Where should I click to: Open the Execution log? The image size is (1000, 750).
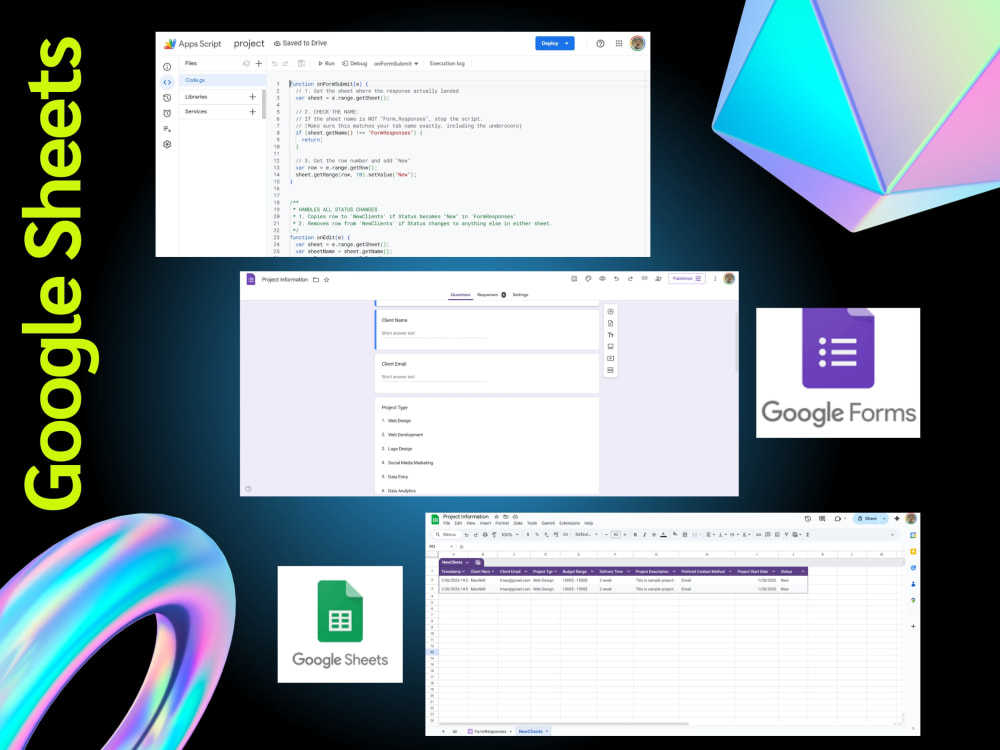446,63
